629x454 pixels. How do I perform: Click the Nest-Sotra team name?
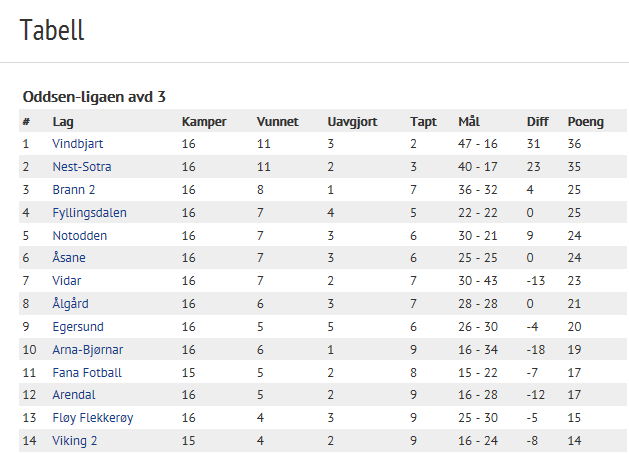81,167
